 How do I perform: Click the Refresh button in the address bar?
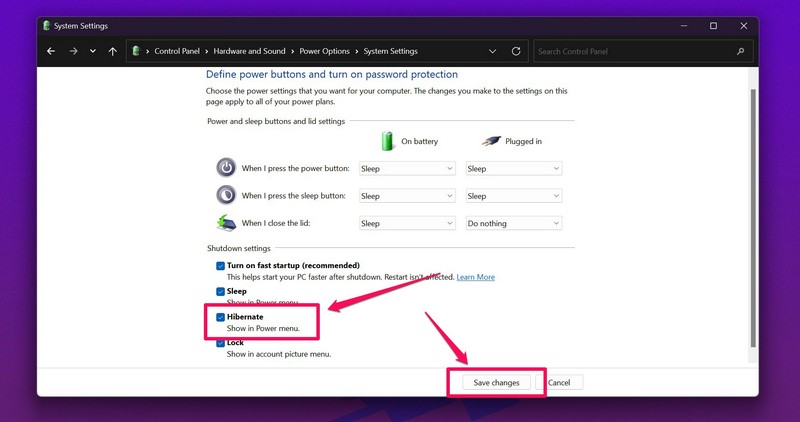pos(516,51)
